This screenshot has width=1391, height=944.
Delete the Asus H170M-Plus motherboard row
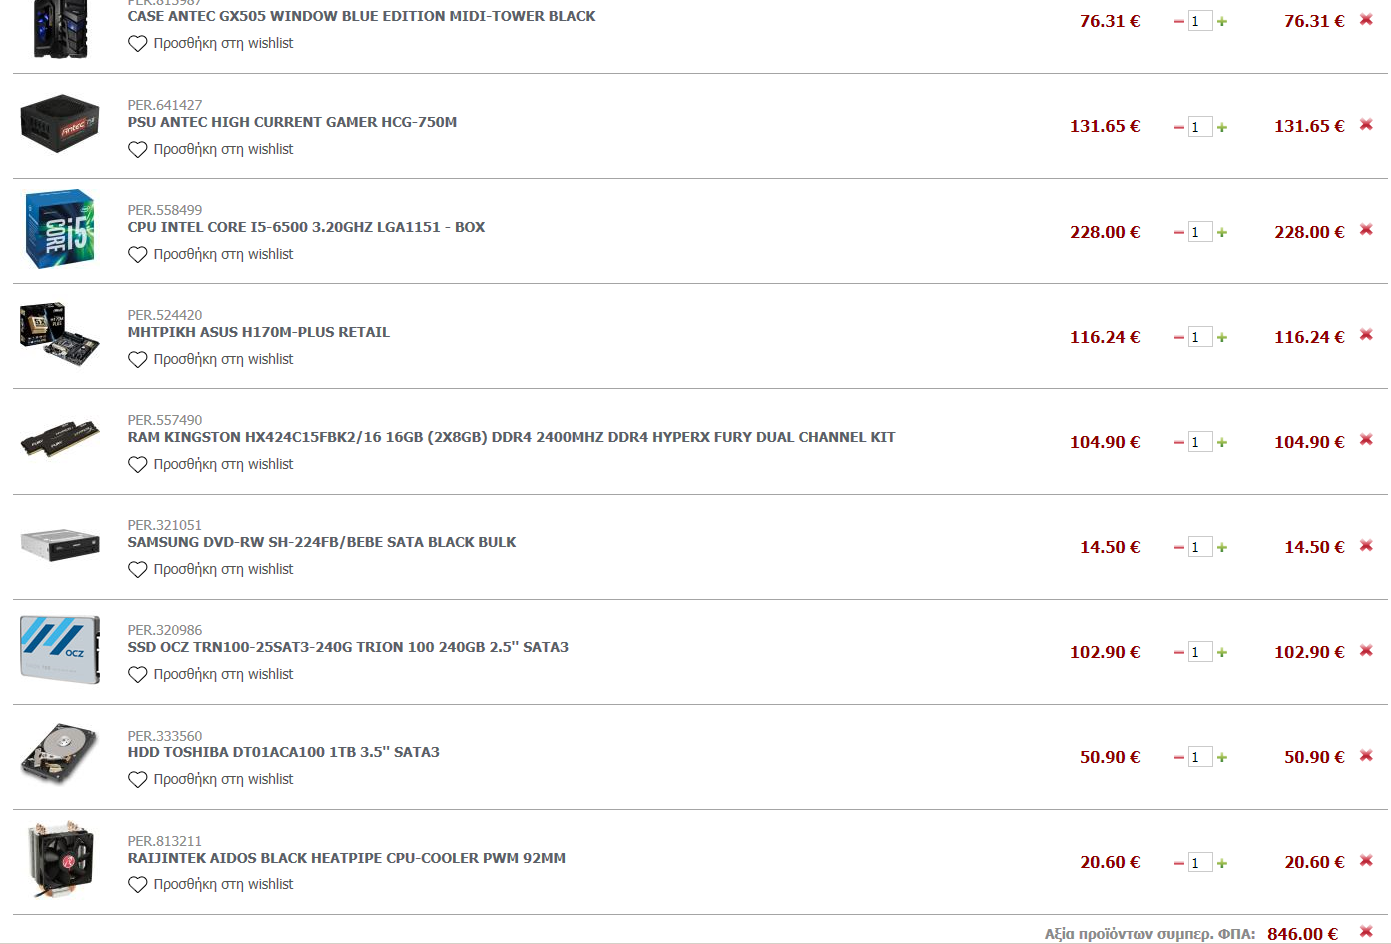click(x=1366, y=335)
